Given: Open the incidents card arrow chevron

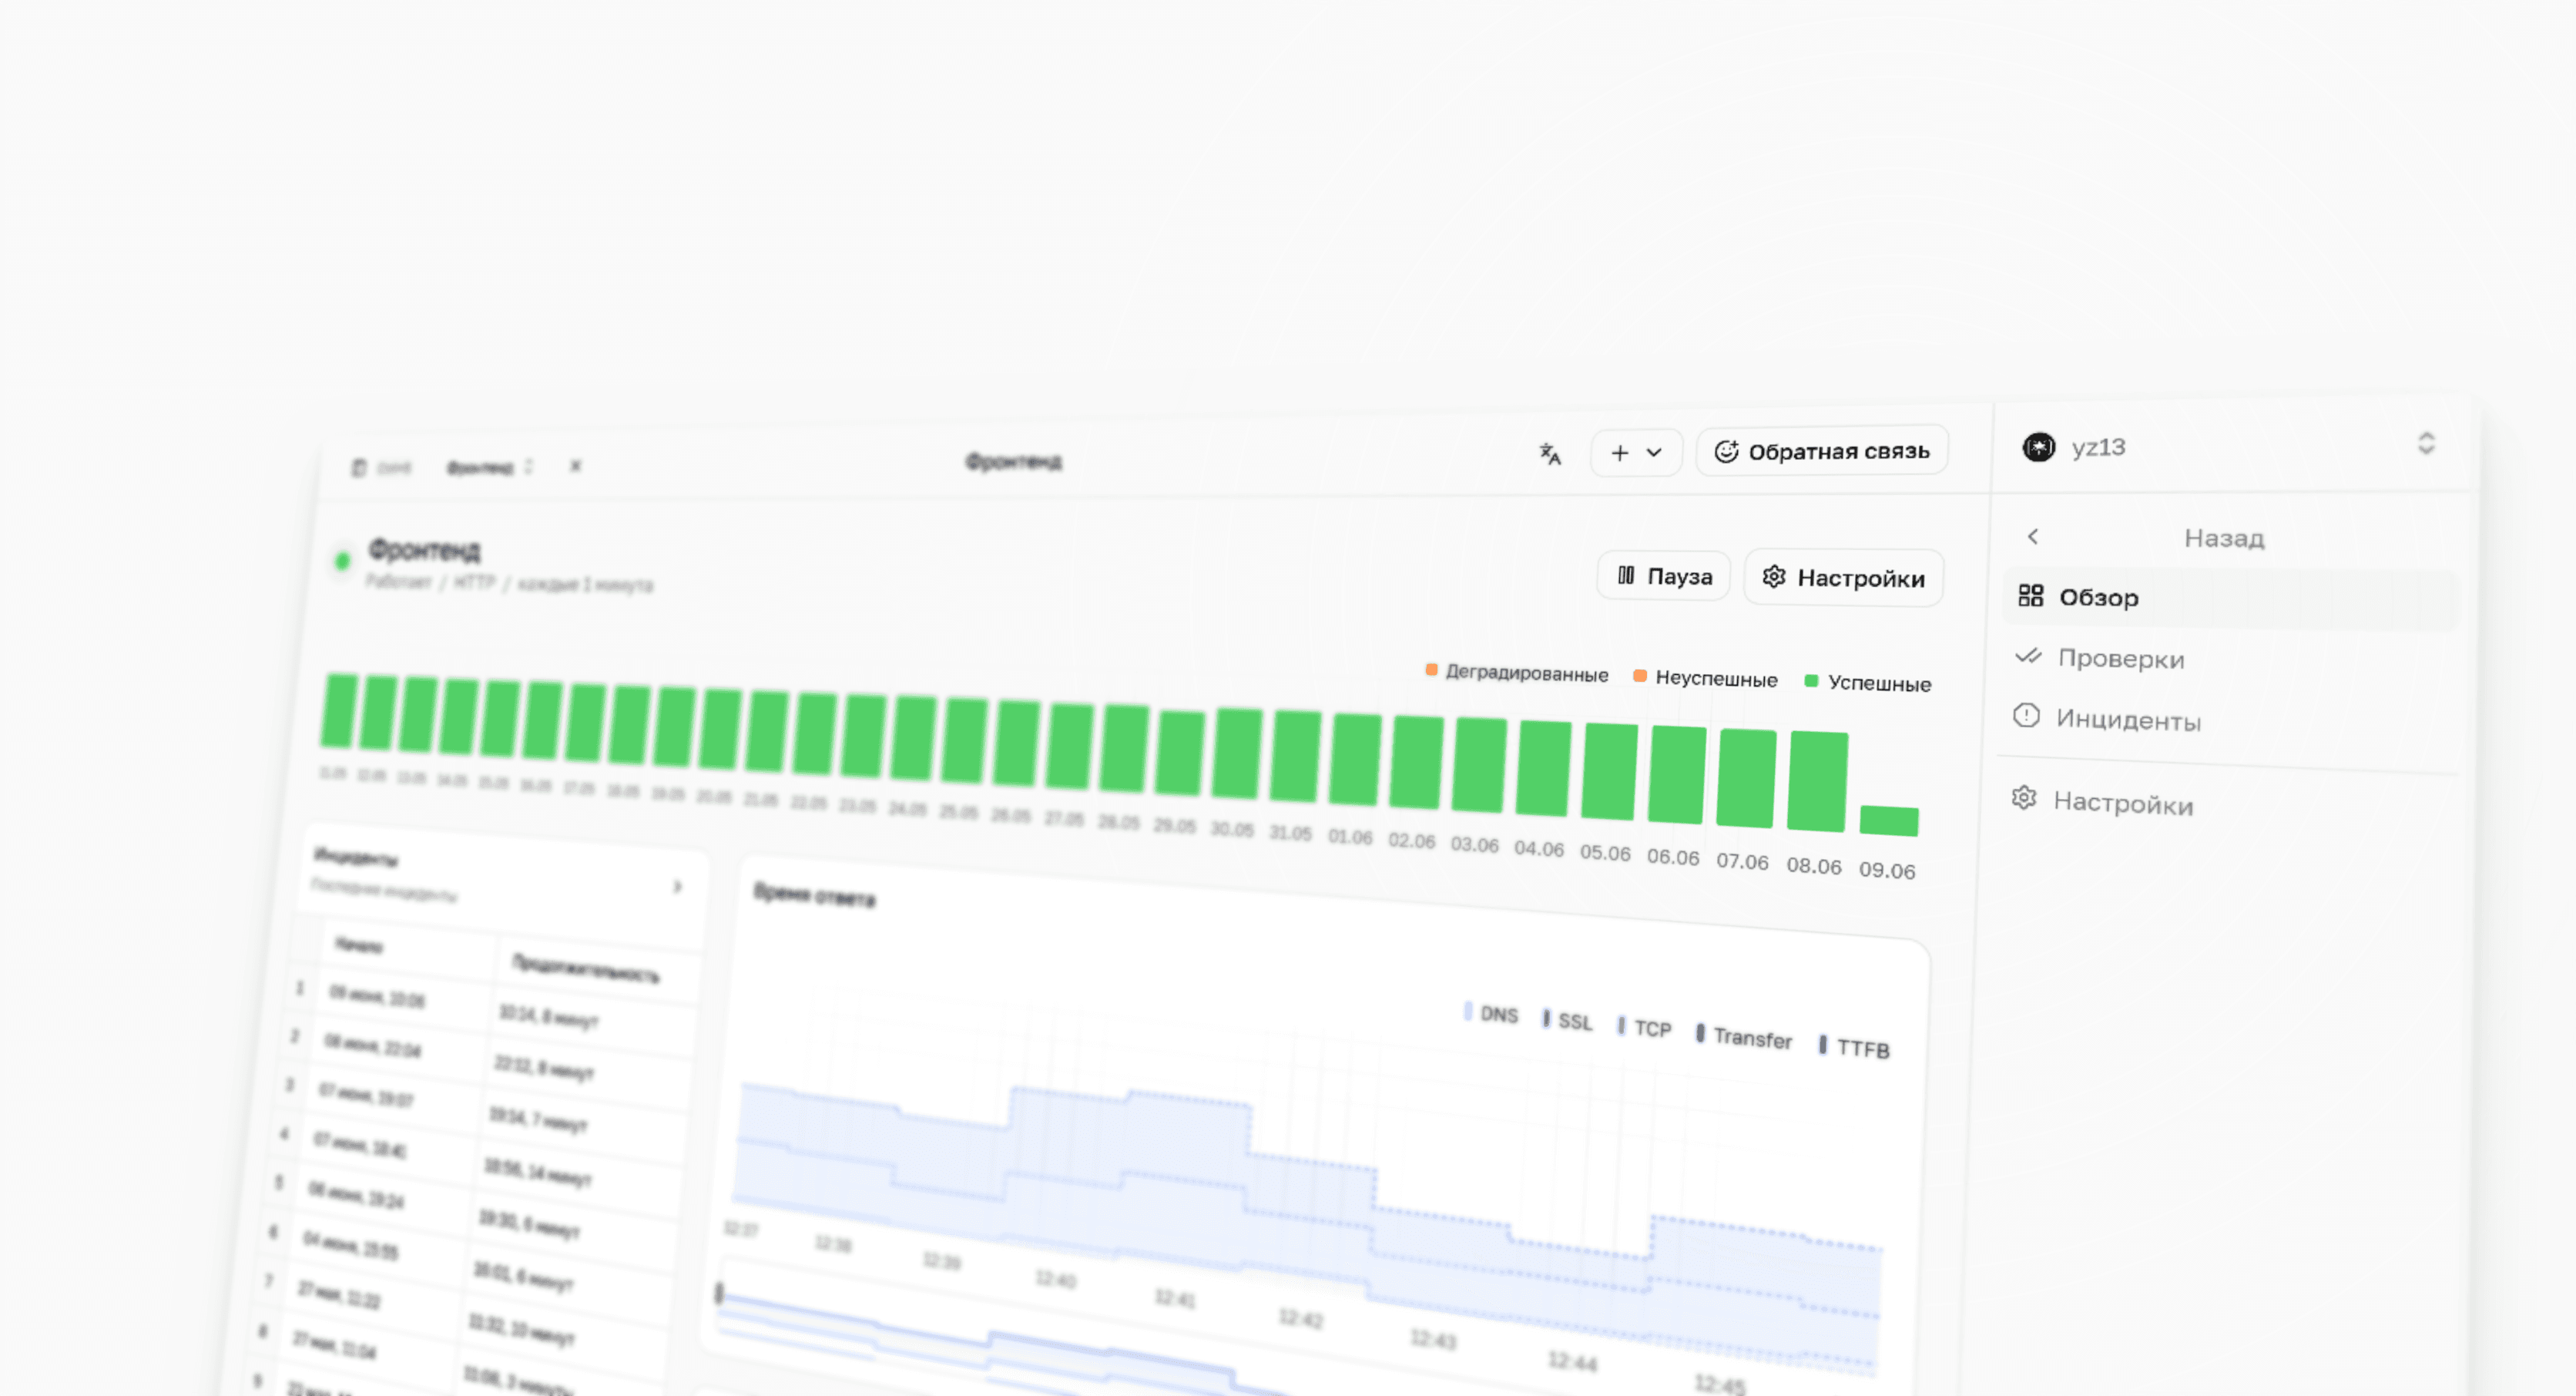Looking at the screenshot, I should coord(677,887).
